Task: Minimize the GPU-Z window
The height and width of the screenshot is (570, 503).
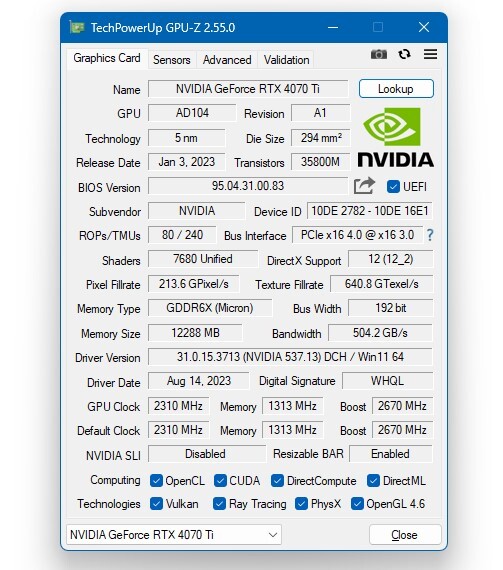Action: (x=333, y=27)
